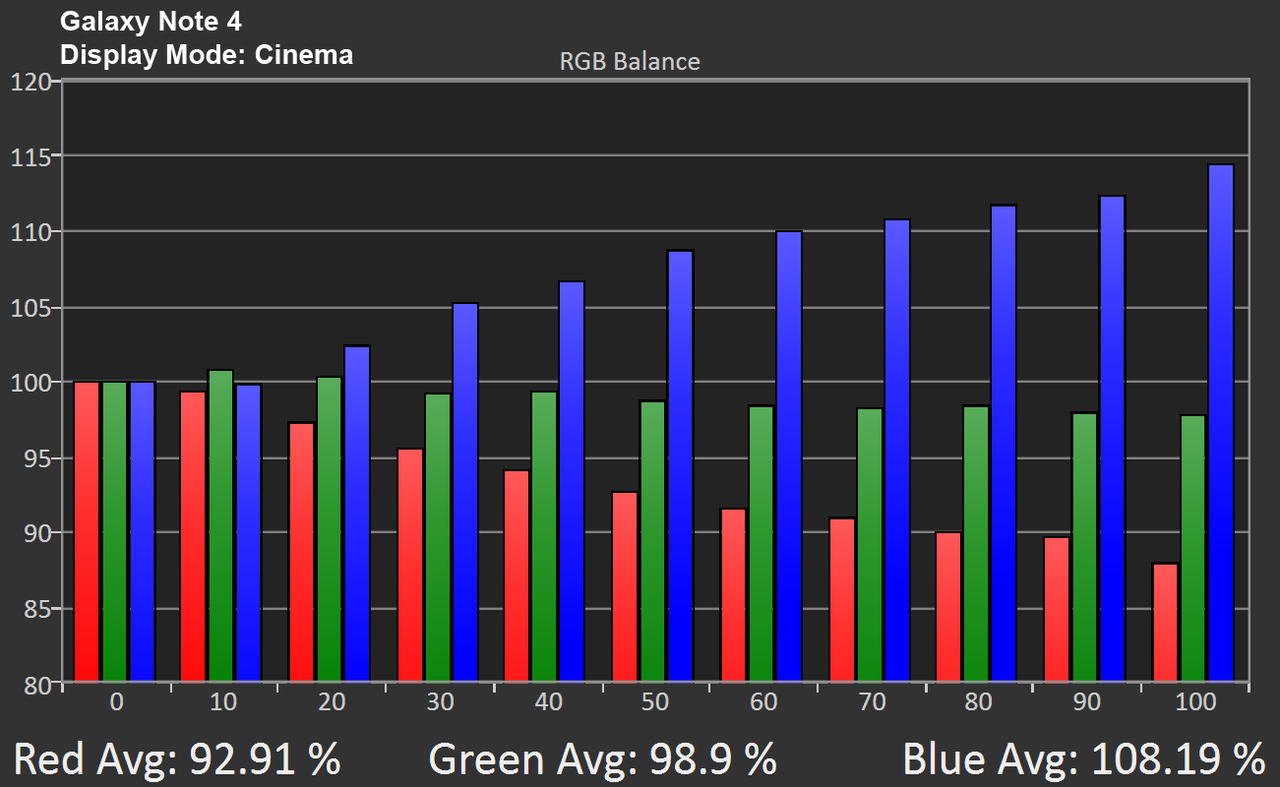Select the green bar at 90
Image resolution: width=1280 pixels, height=787 pixels.
click(x=1084, y=548)
